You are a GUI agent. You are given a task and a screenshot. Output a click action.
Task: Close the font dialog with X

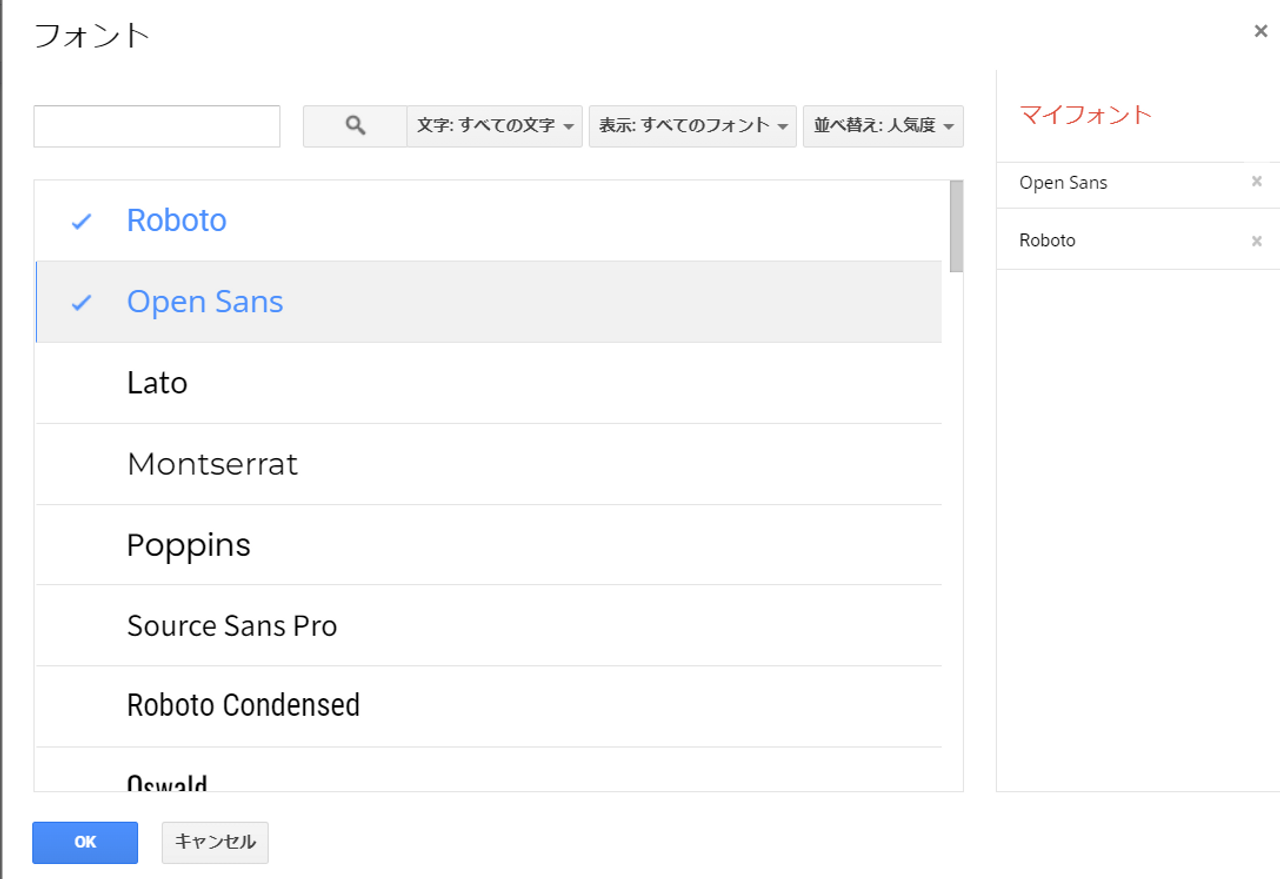coord(1261,32)
